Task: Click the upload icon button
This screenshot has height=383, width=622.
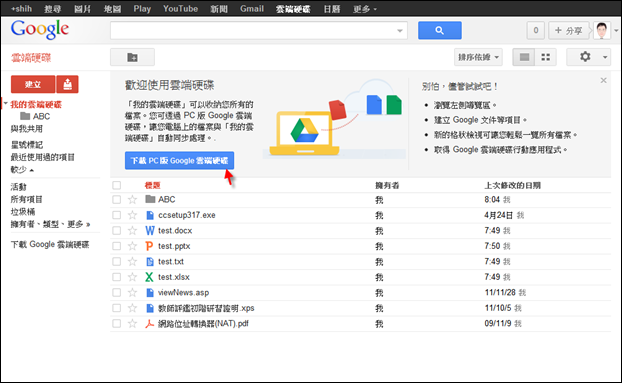Action: [67, 84]
